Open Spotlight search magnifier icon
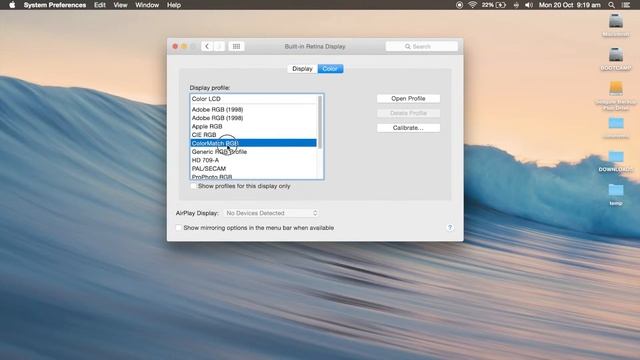Screen dimensions: 640x360 [611, 5]
